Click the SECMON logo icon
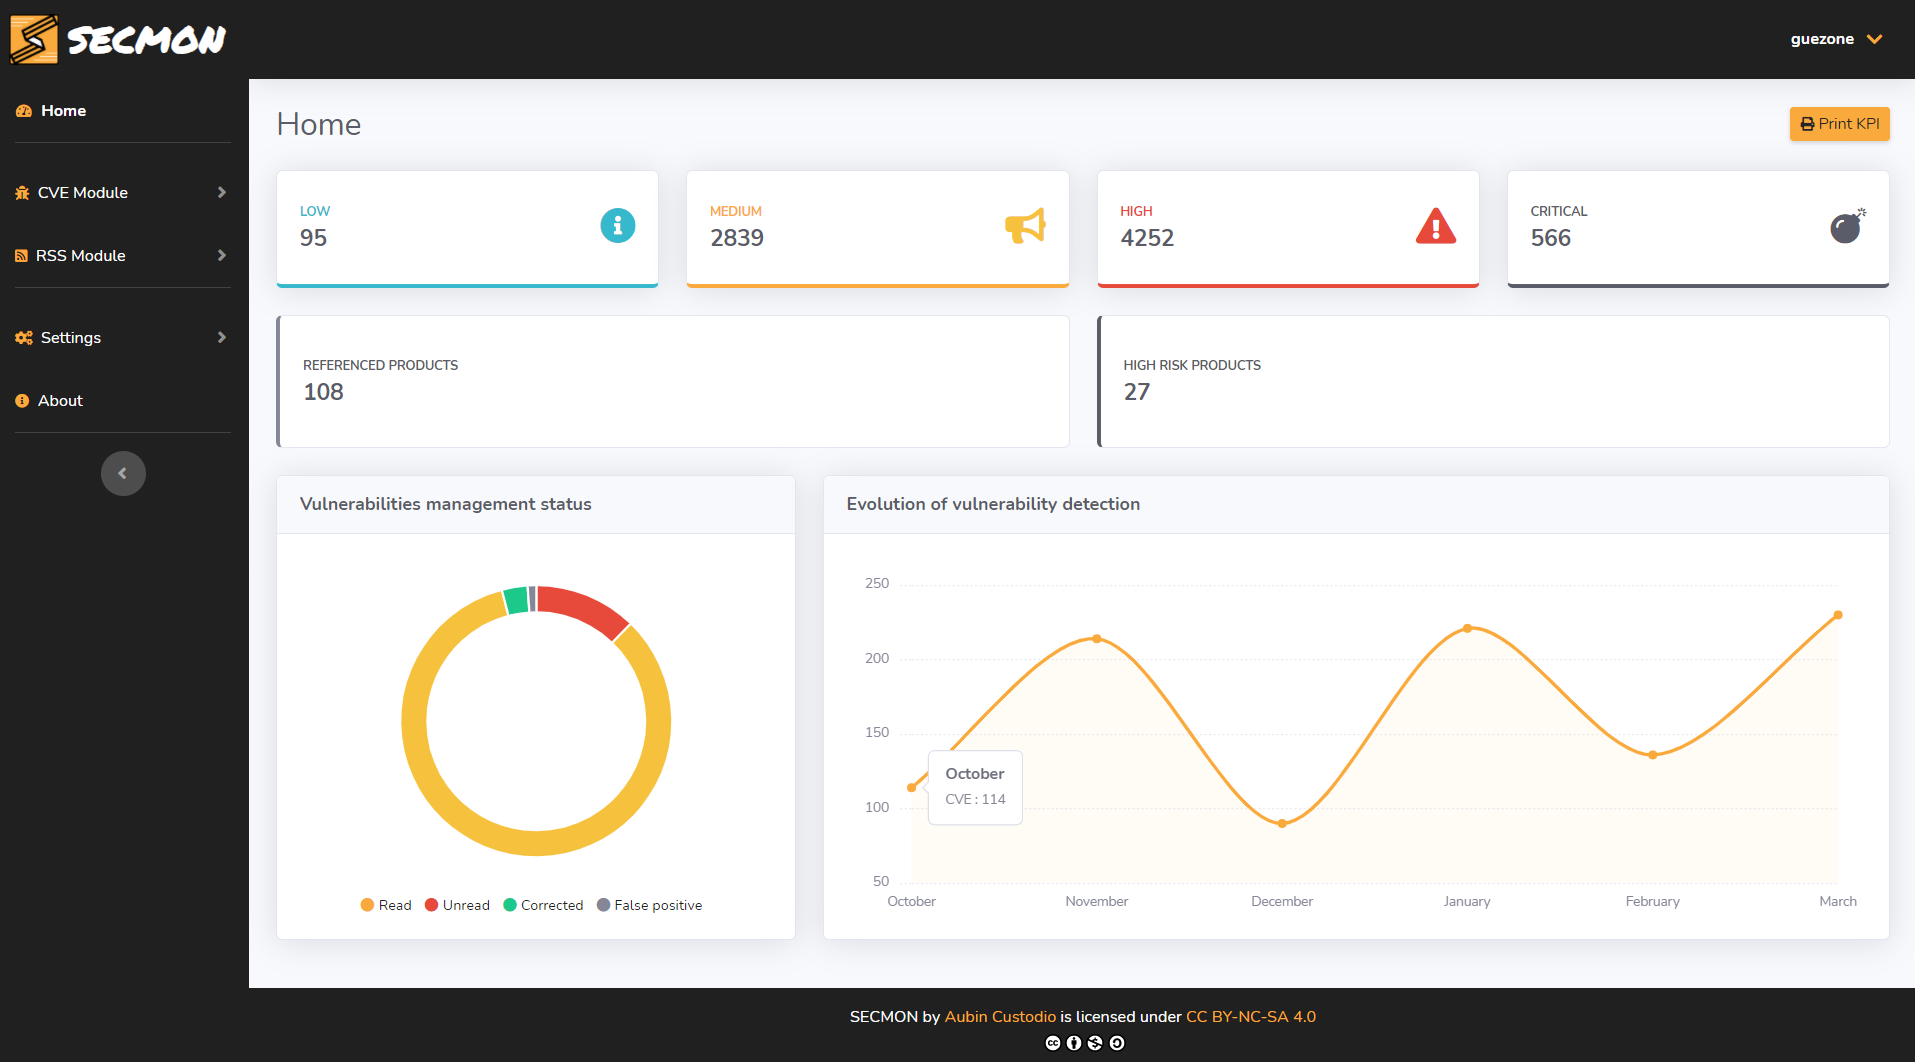Image resolution: width=1915 pixels, height=1062 pixels. [32, 39]
